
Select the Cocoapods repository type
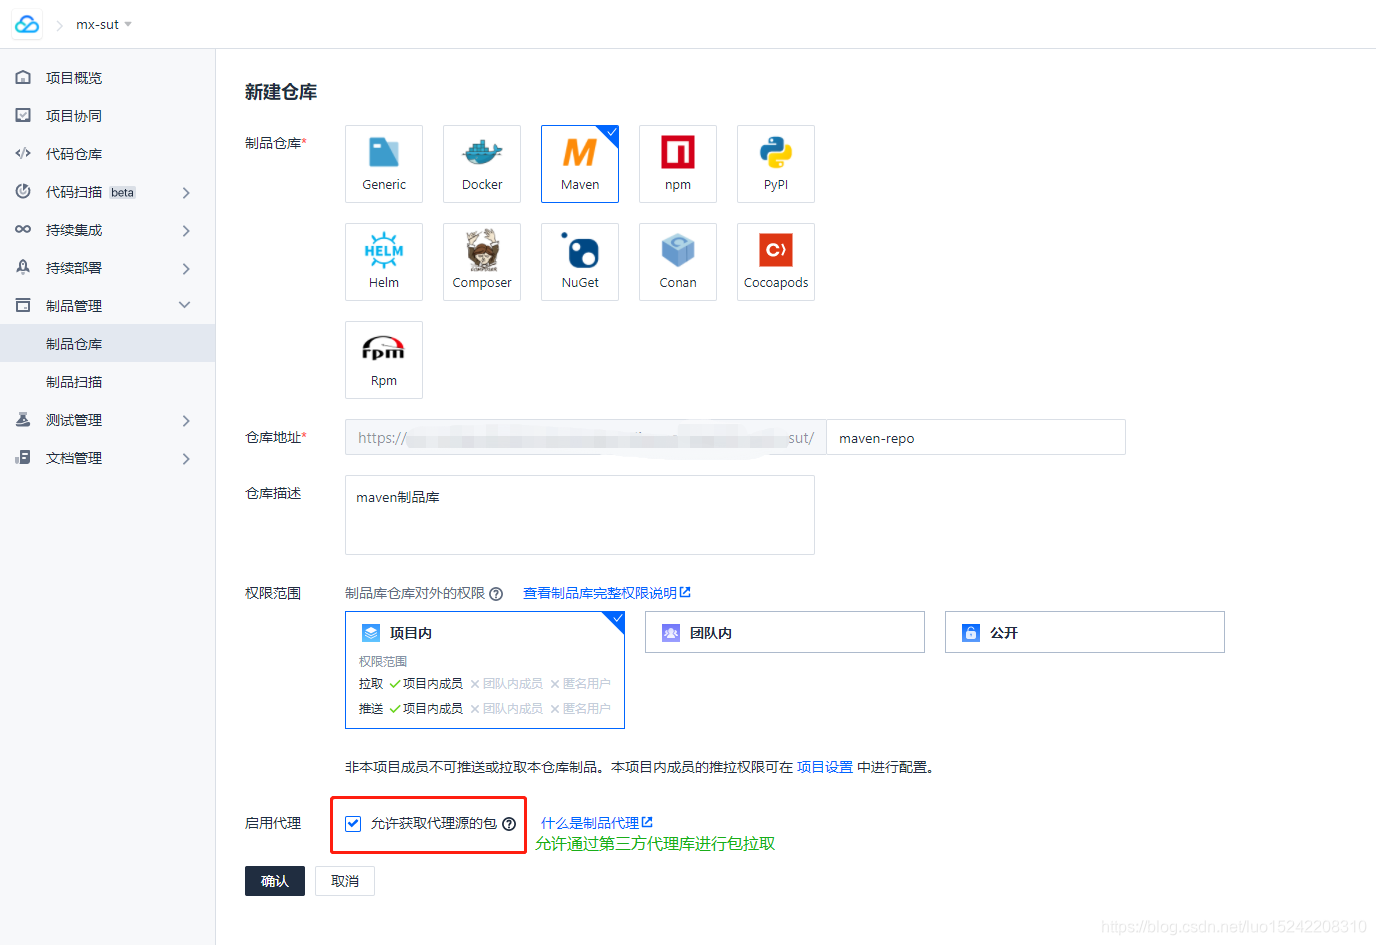776,262
